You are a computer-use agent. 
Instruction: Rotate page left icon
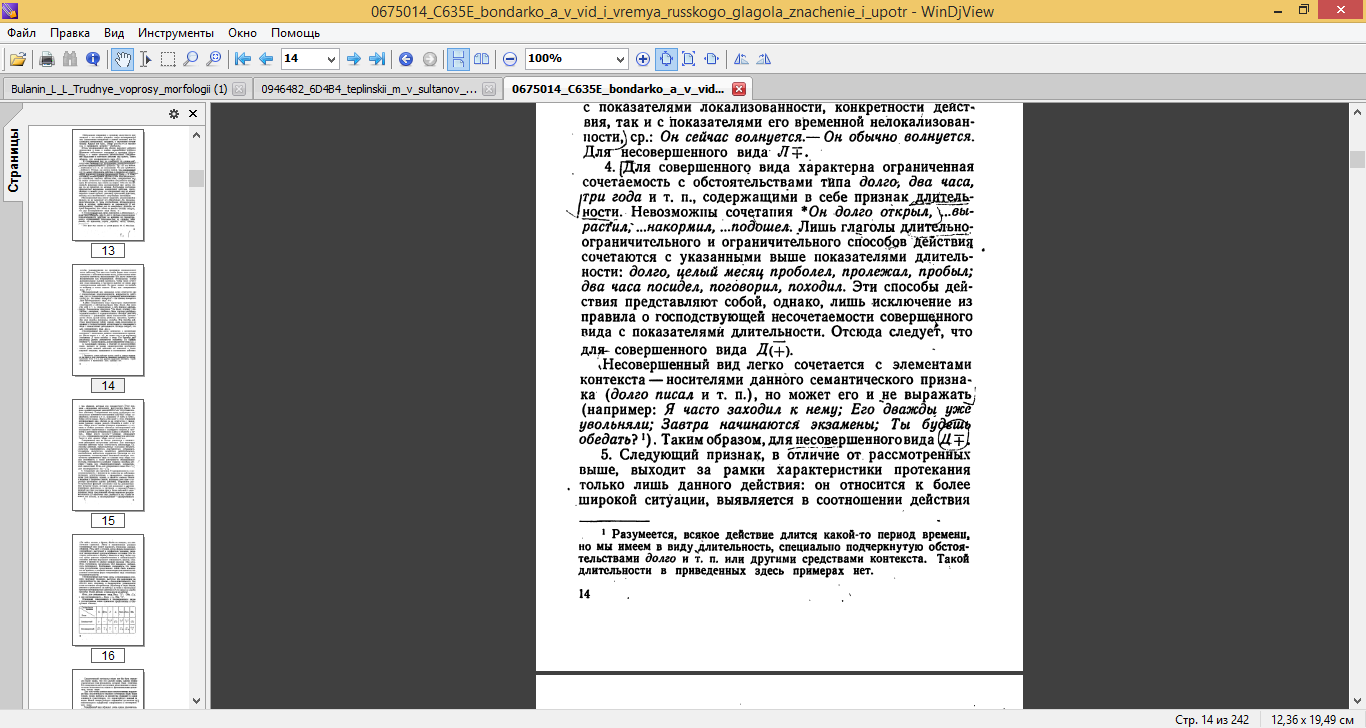coord(741,59)
